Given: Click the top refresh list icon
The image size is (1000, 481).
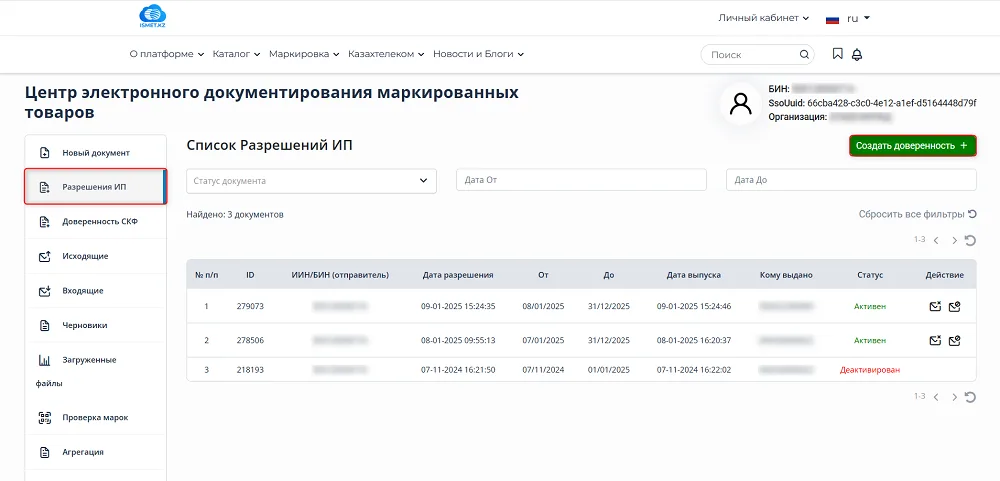Looking at the screenshot, I should point(970,240).
